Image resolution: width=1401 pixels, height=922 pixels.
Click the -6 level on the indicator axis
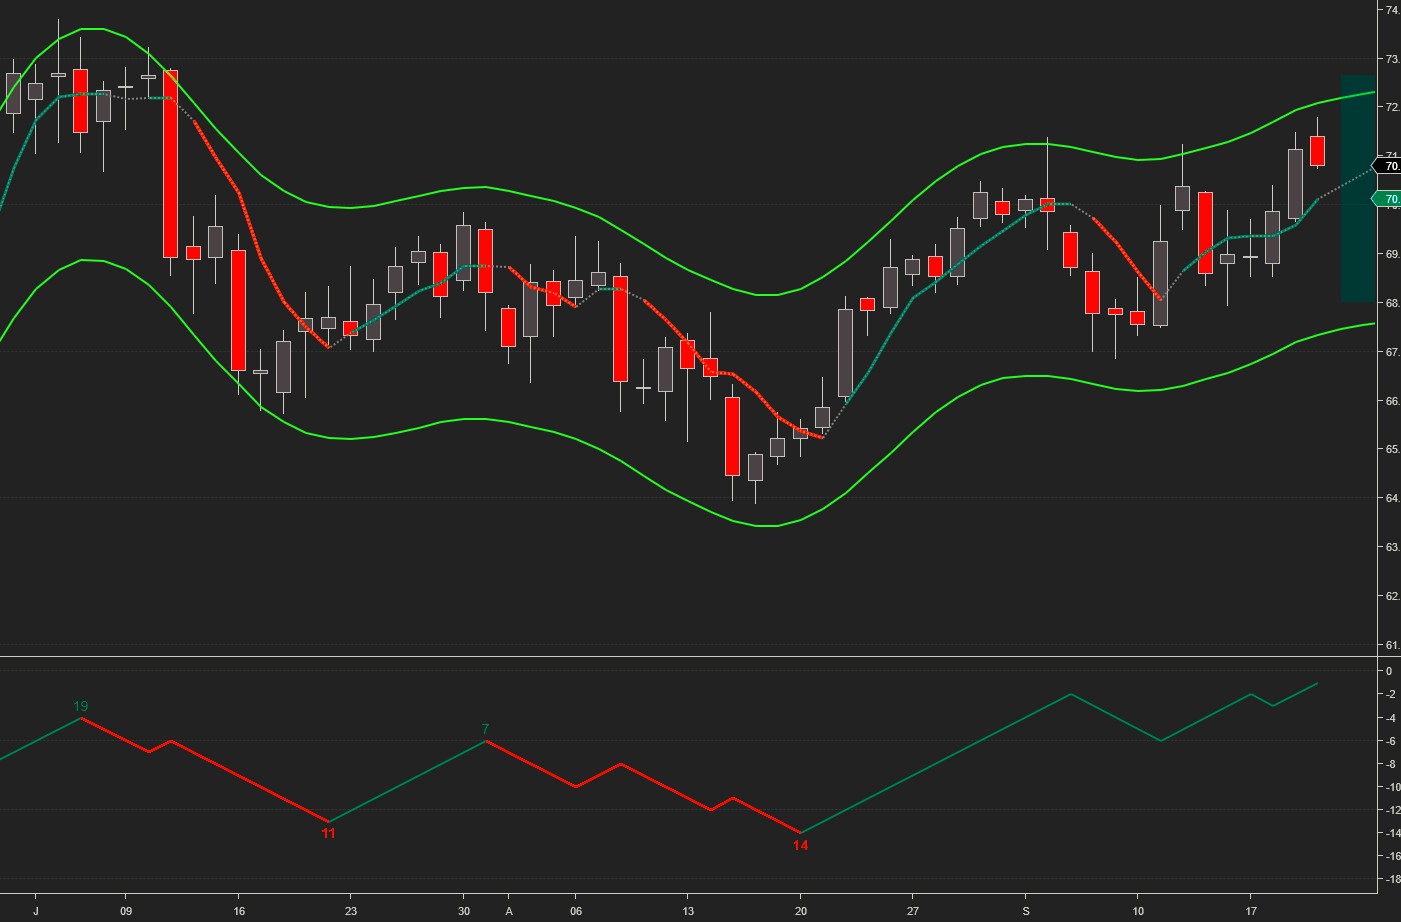tap(1389, 741)
